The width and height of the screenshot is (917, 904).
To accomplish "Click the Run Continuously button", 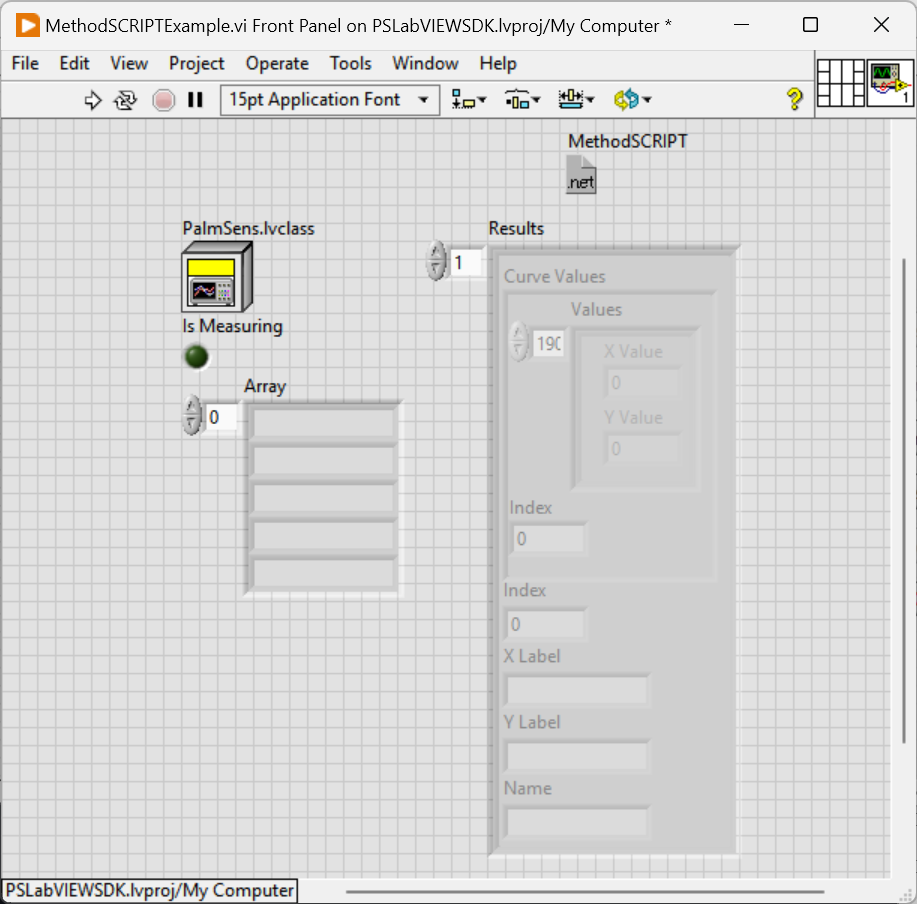I will pos(125,100).
